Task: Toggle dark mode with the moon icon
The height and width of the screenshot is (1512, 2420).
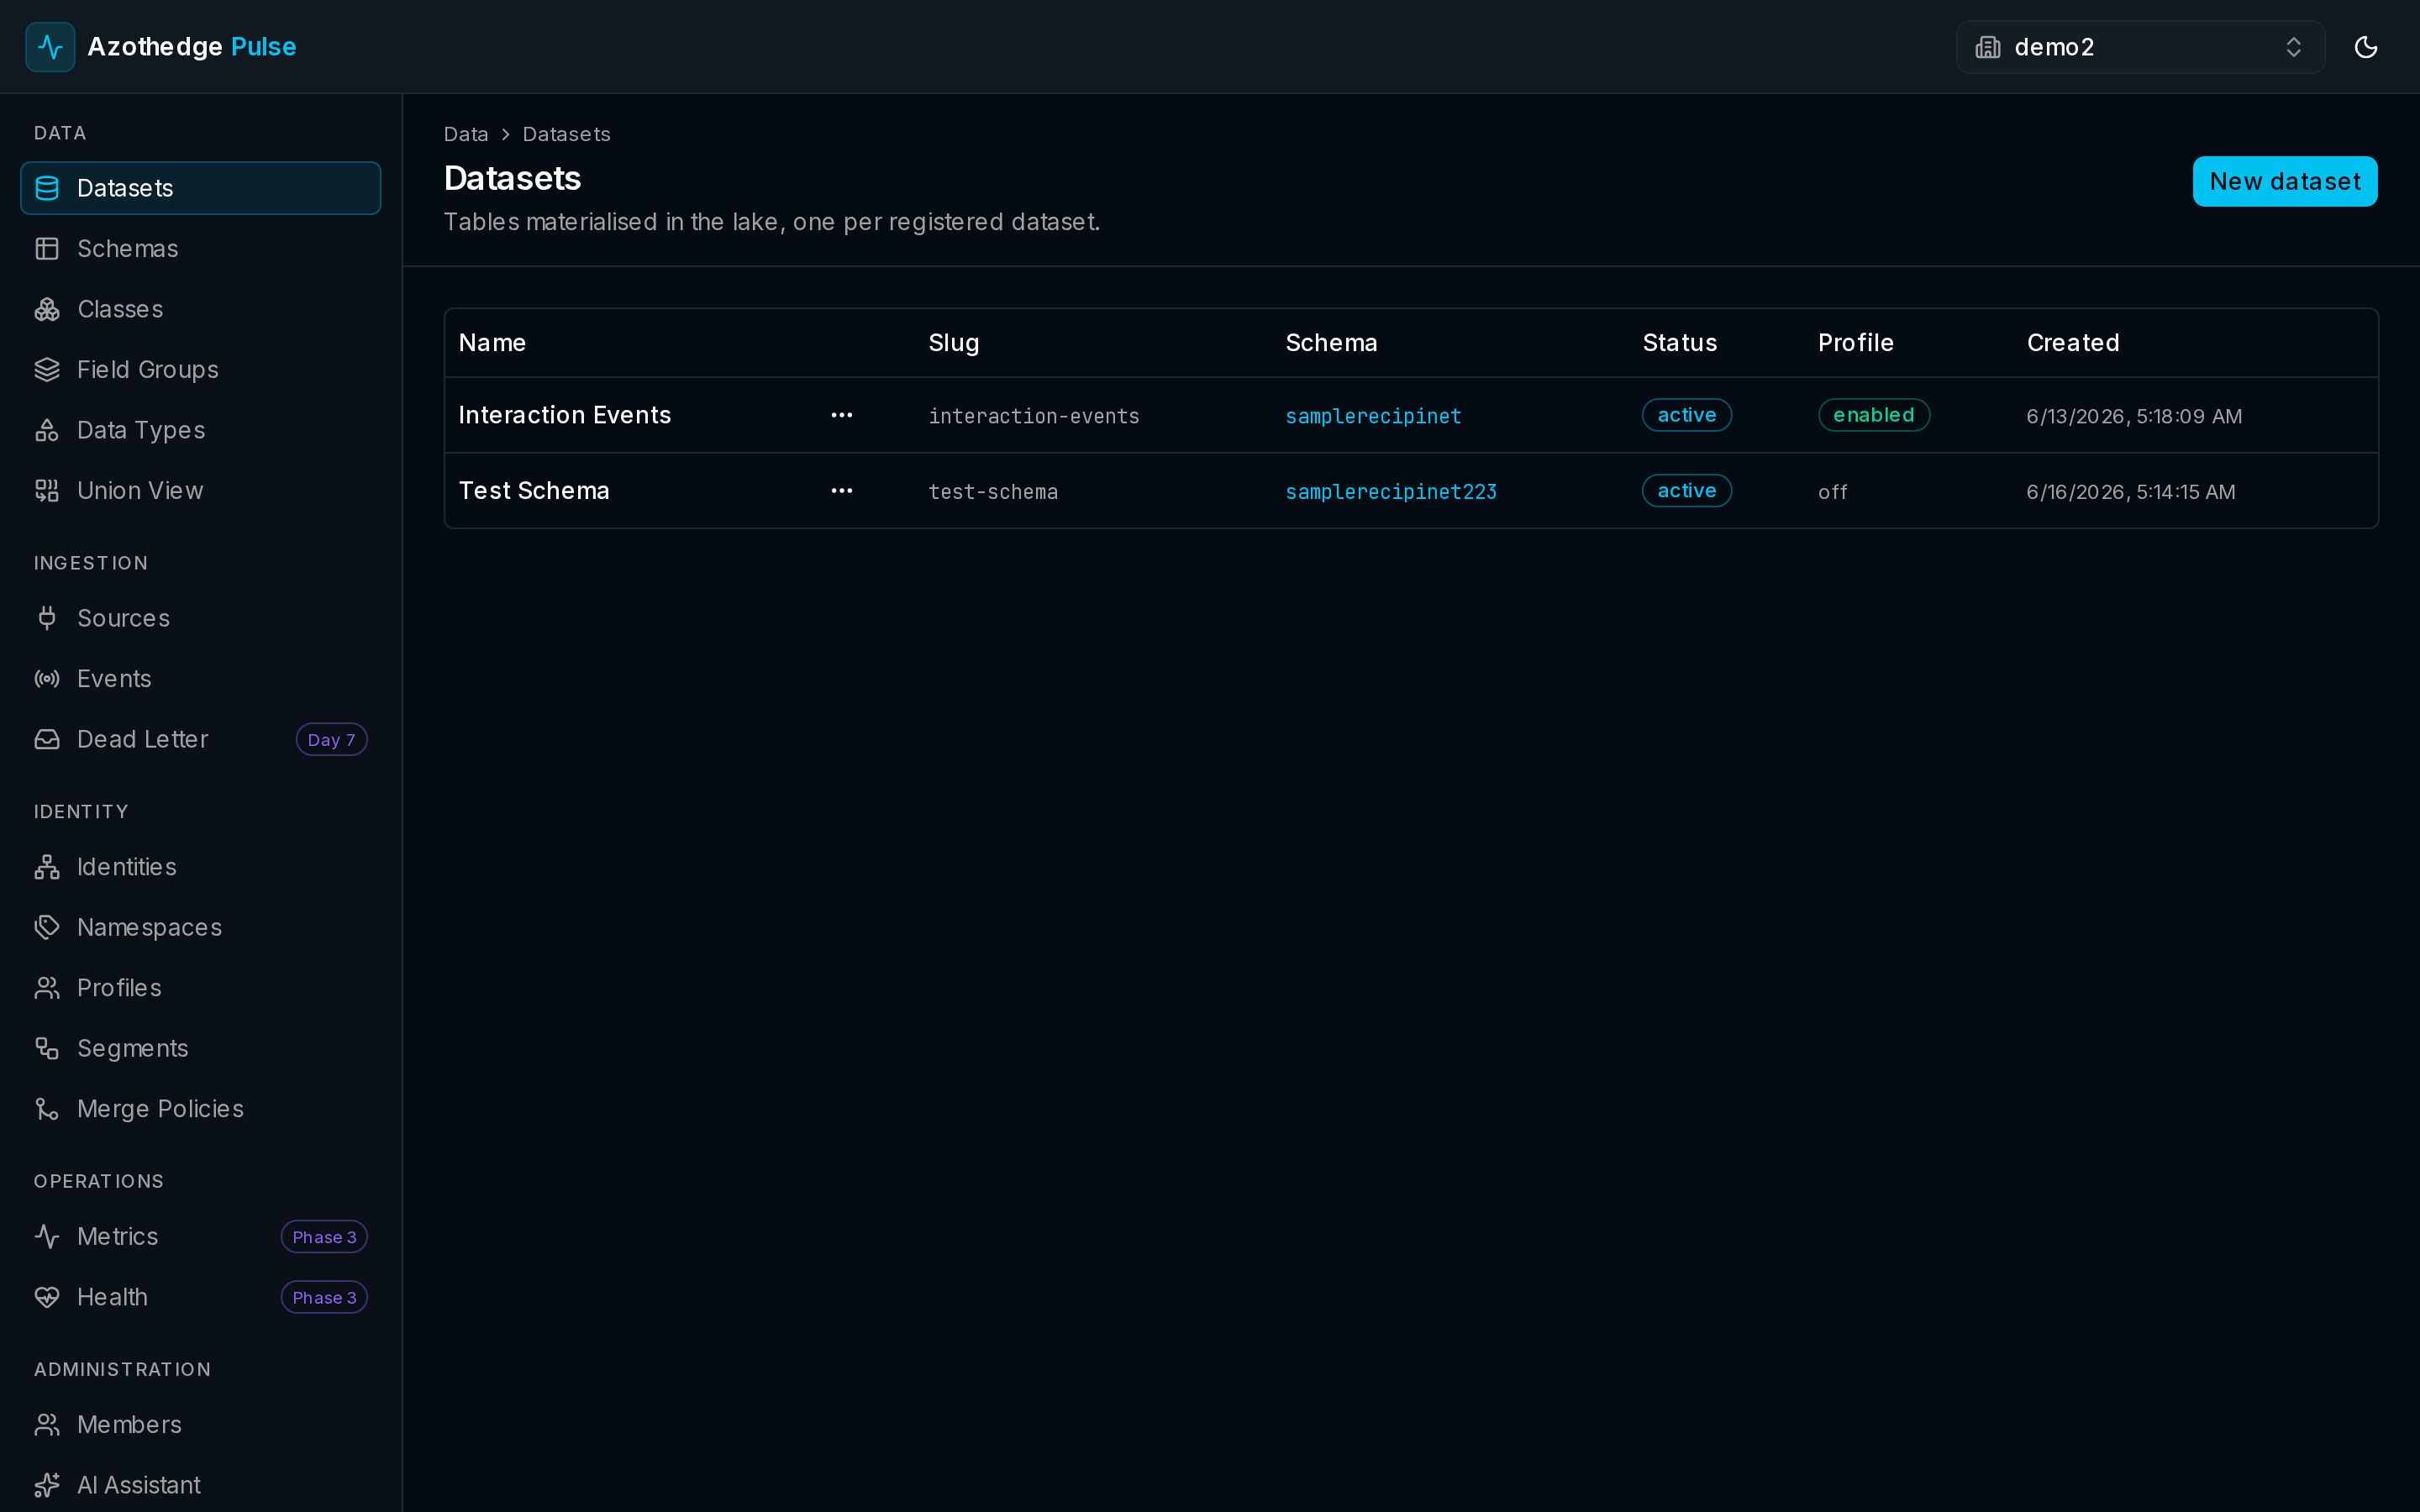Action: point(2365,47)
